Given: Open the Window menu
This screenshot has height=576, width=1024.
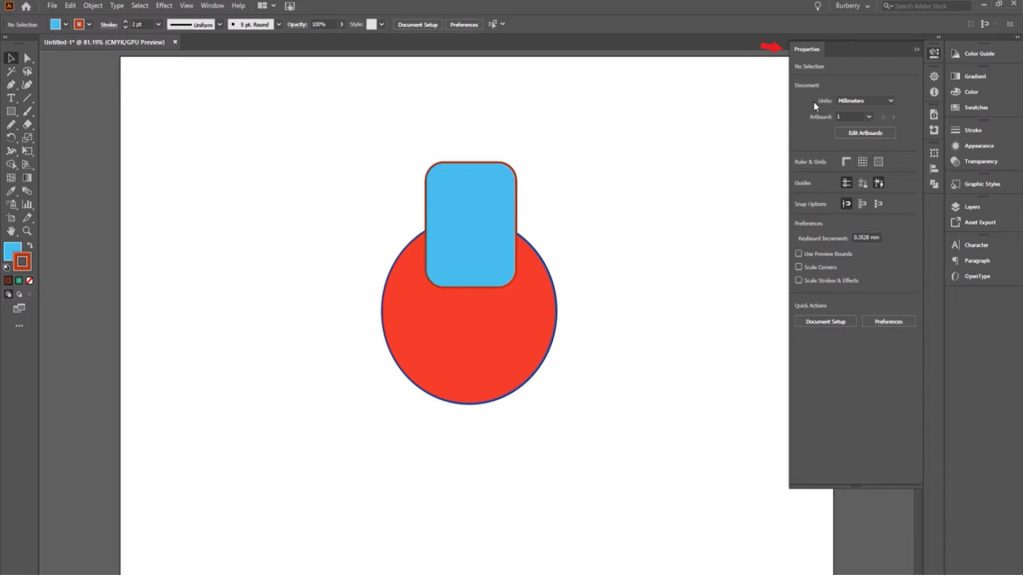Looking at the screenshot, I should click(x=212, y=6).
